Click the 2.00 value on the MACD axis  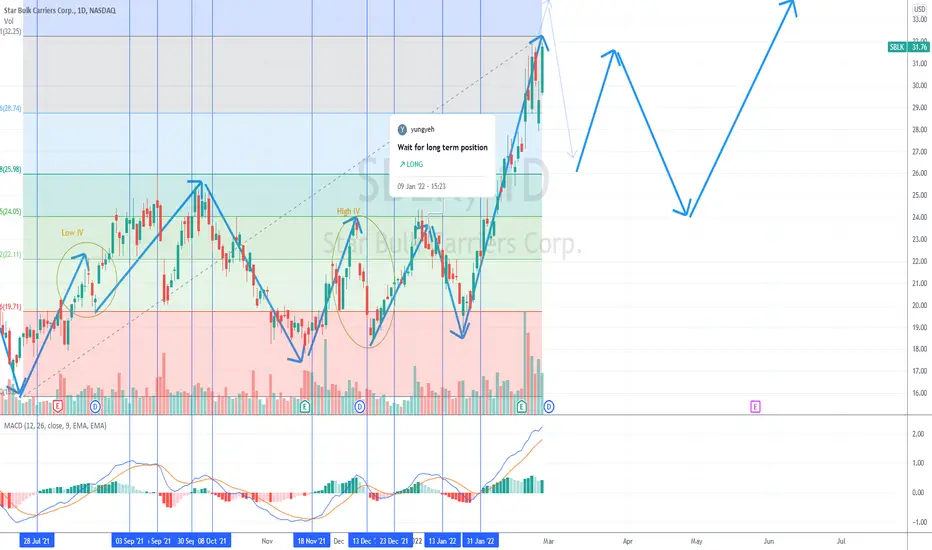(x=918, y=434)
